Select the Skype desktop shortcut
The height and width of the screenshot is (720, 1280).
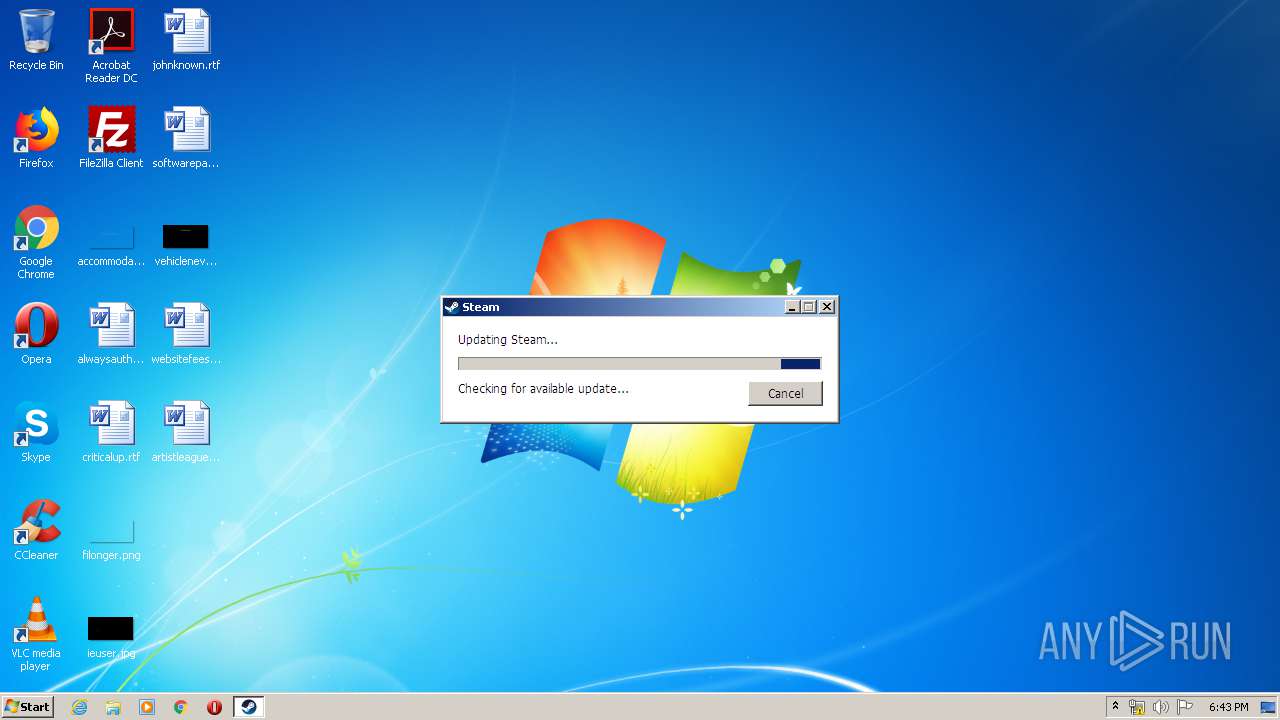click(36, 432)
